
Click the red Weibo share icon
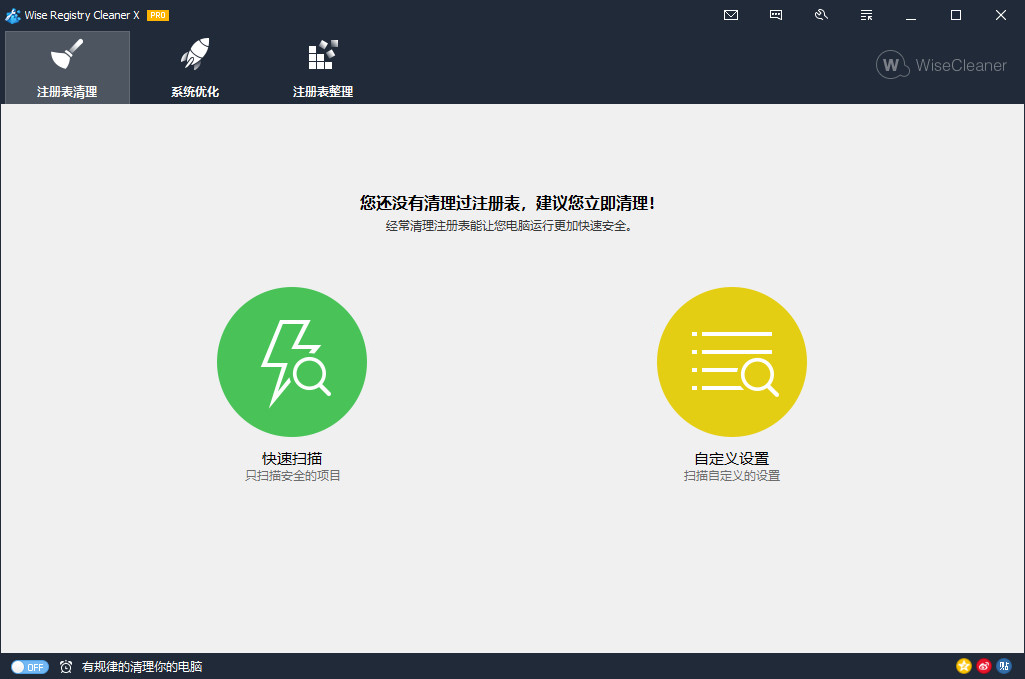tap(984, 666)
